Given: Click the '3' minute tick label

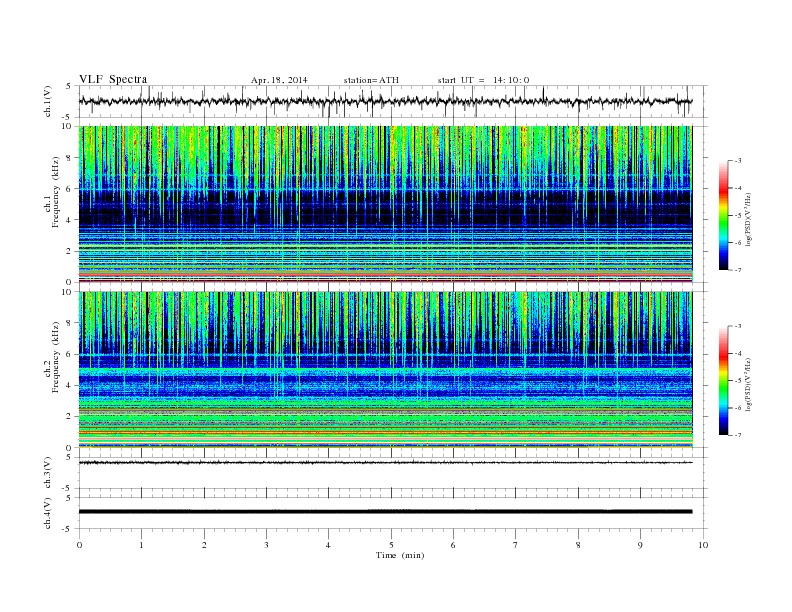Looking at the screenshot, I should pyautogui.click(x=267, y=545).
